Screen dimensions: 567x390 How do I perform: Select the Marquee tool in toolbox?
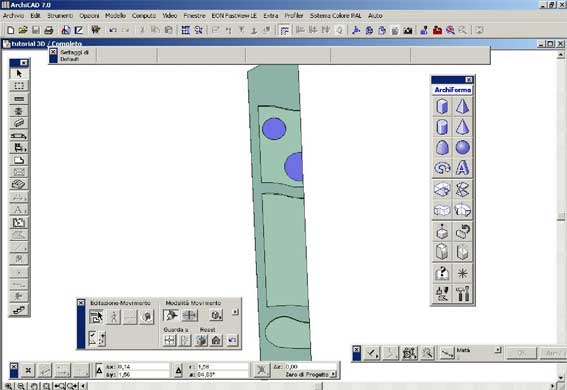pos(19,86)
